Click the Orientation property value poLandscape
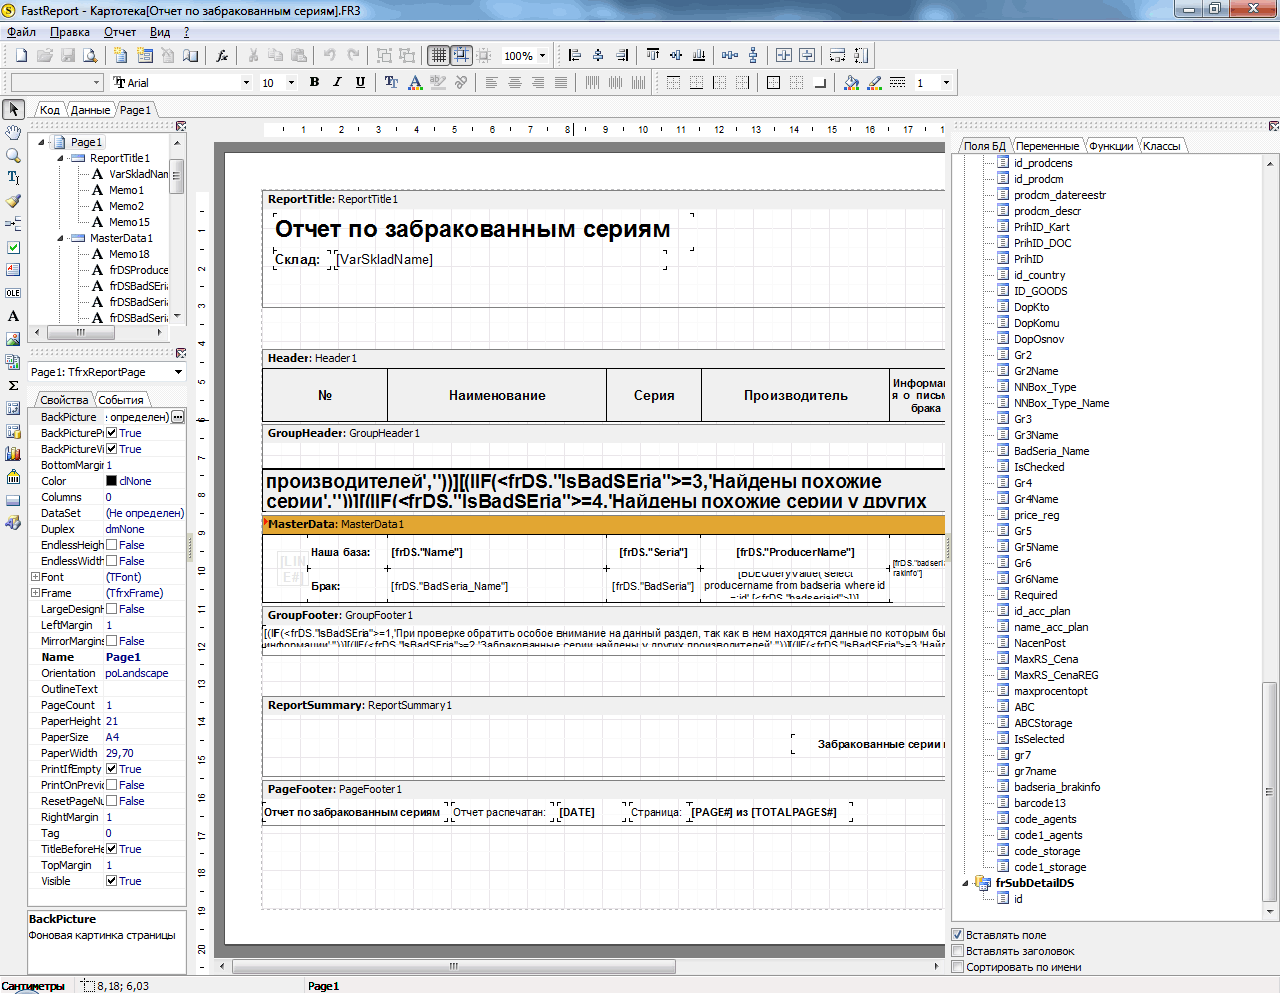1280x994 pixels. [x=137, y=673]
